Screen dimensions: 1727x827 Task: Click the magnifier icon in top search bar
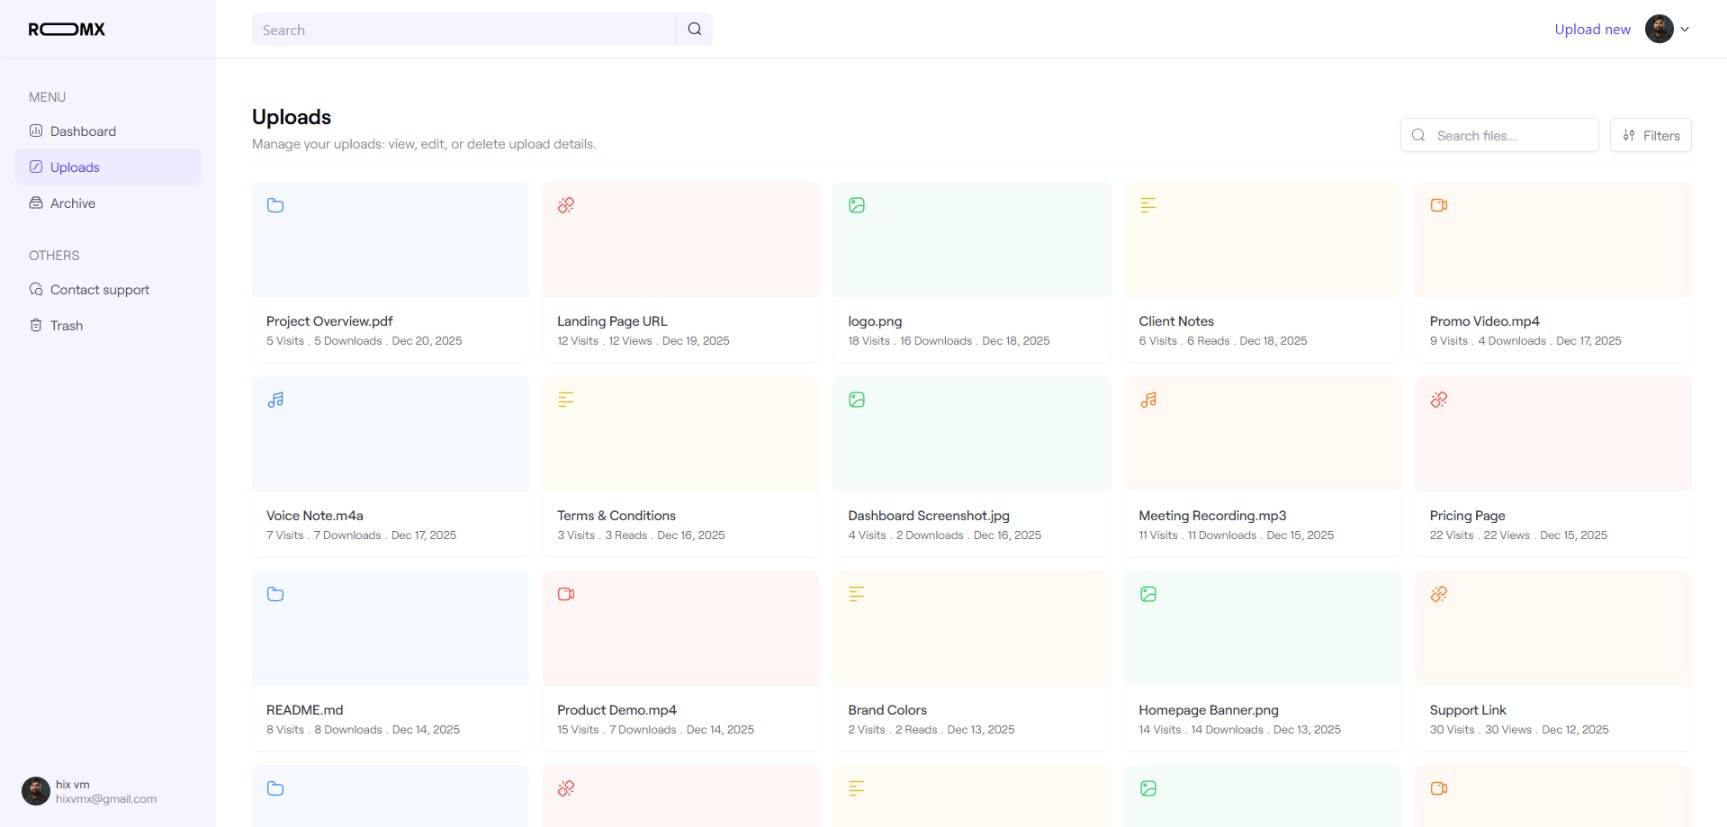tap(694, 30)
